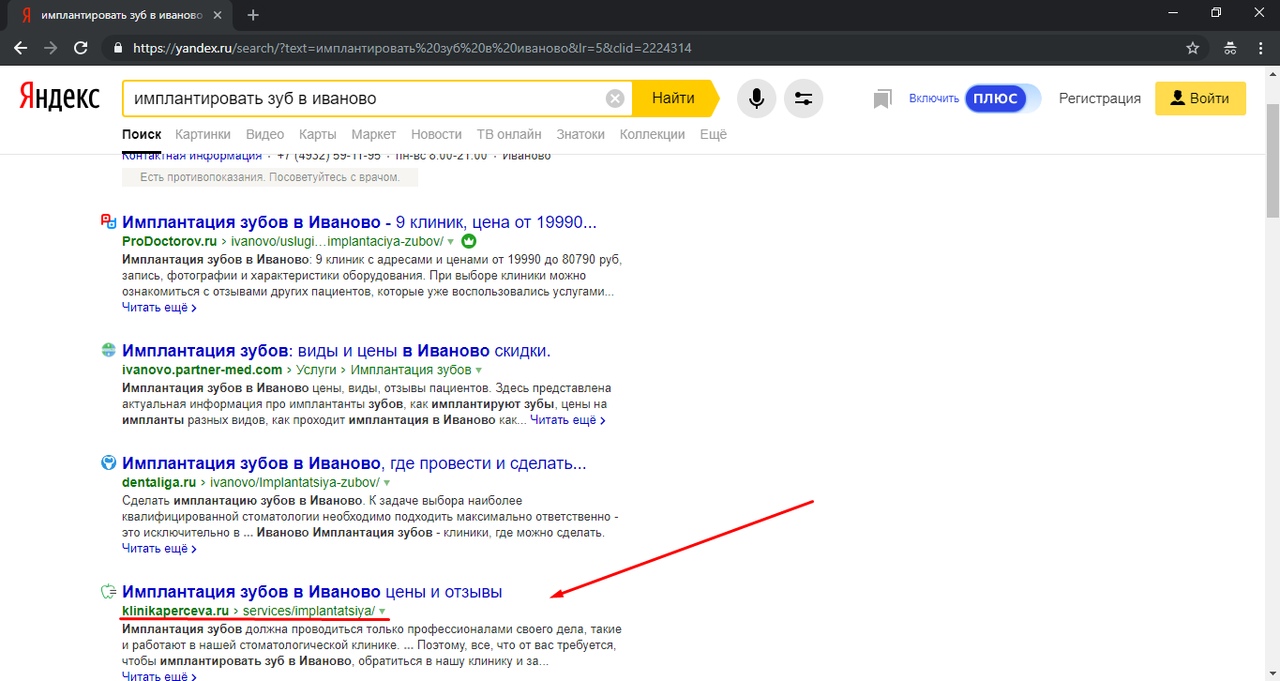This screenshot has height=681, width=1280.
Task: Open saved bookmarks ribbon icon
Action: click(x=882, y=99)
